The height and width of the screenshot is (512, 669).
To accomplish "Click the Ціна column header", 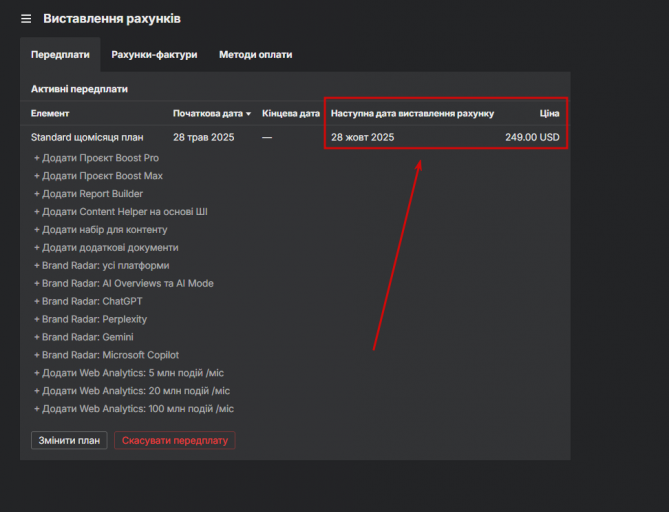I will click(549, 113).
